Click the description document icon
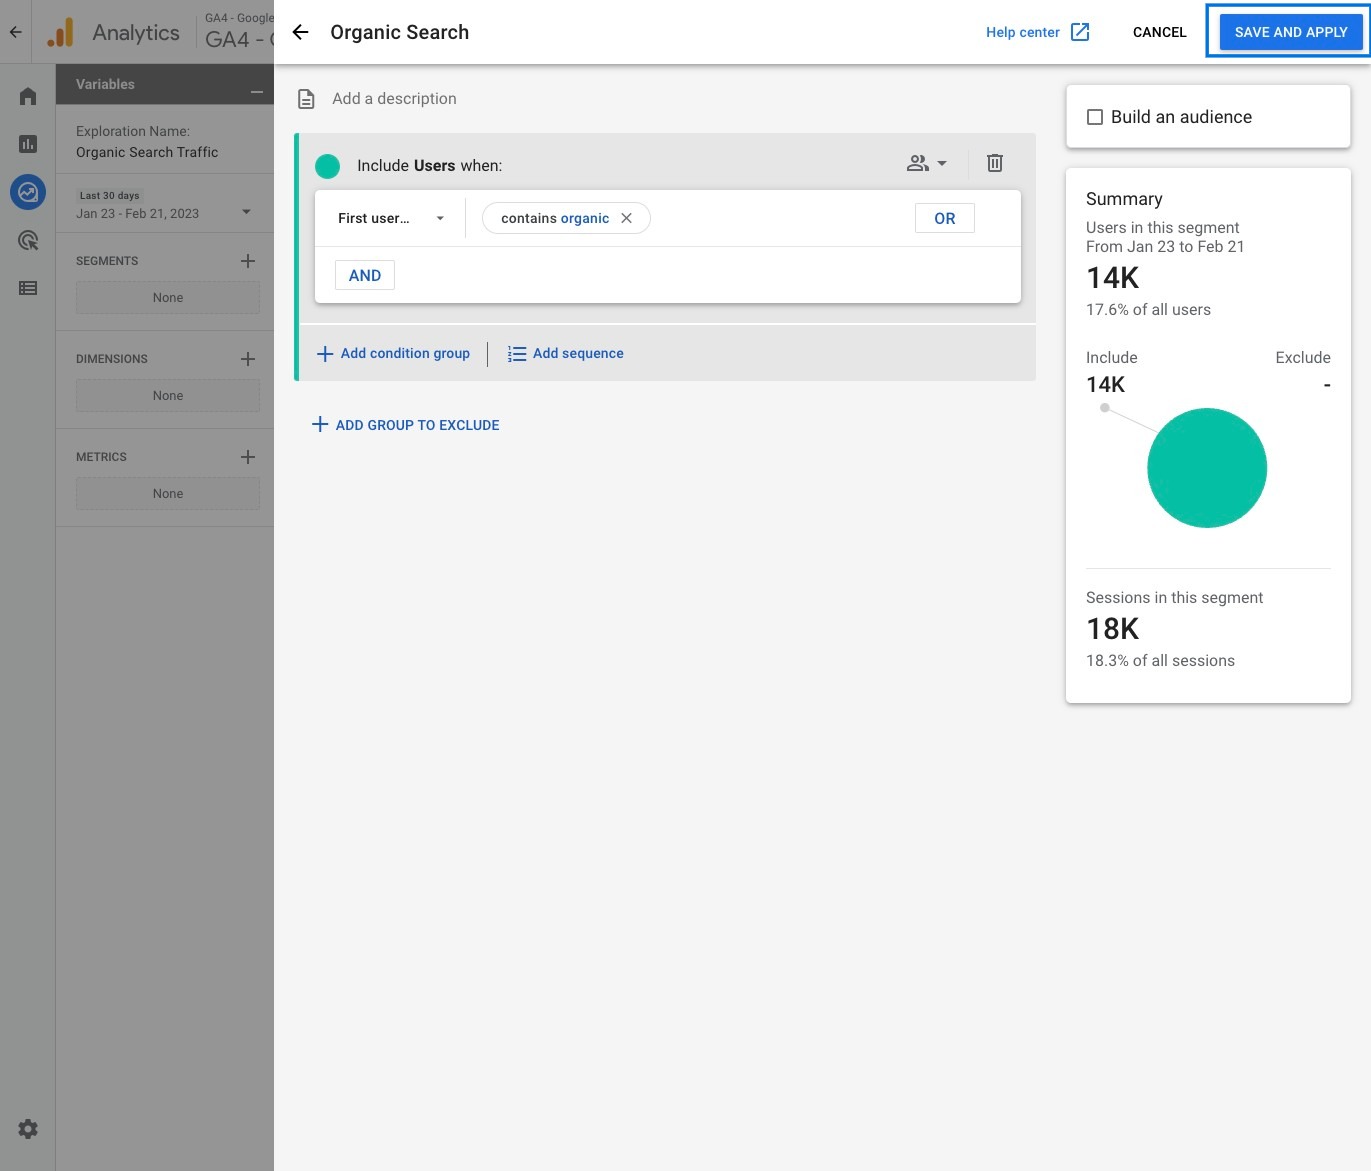The image size is (1371, 1171). point(306,99)
